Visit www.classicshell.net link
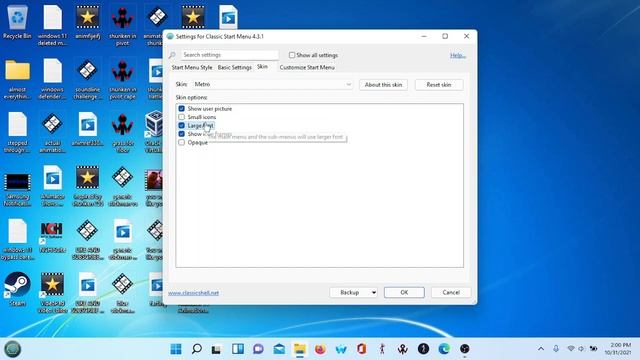This screenshot has width=640, height=360. (193, 293)
